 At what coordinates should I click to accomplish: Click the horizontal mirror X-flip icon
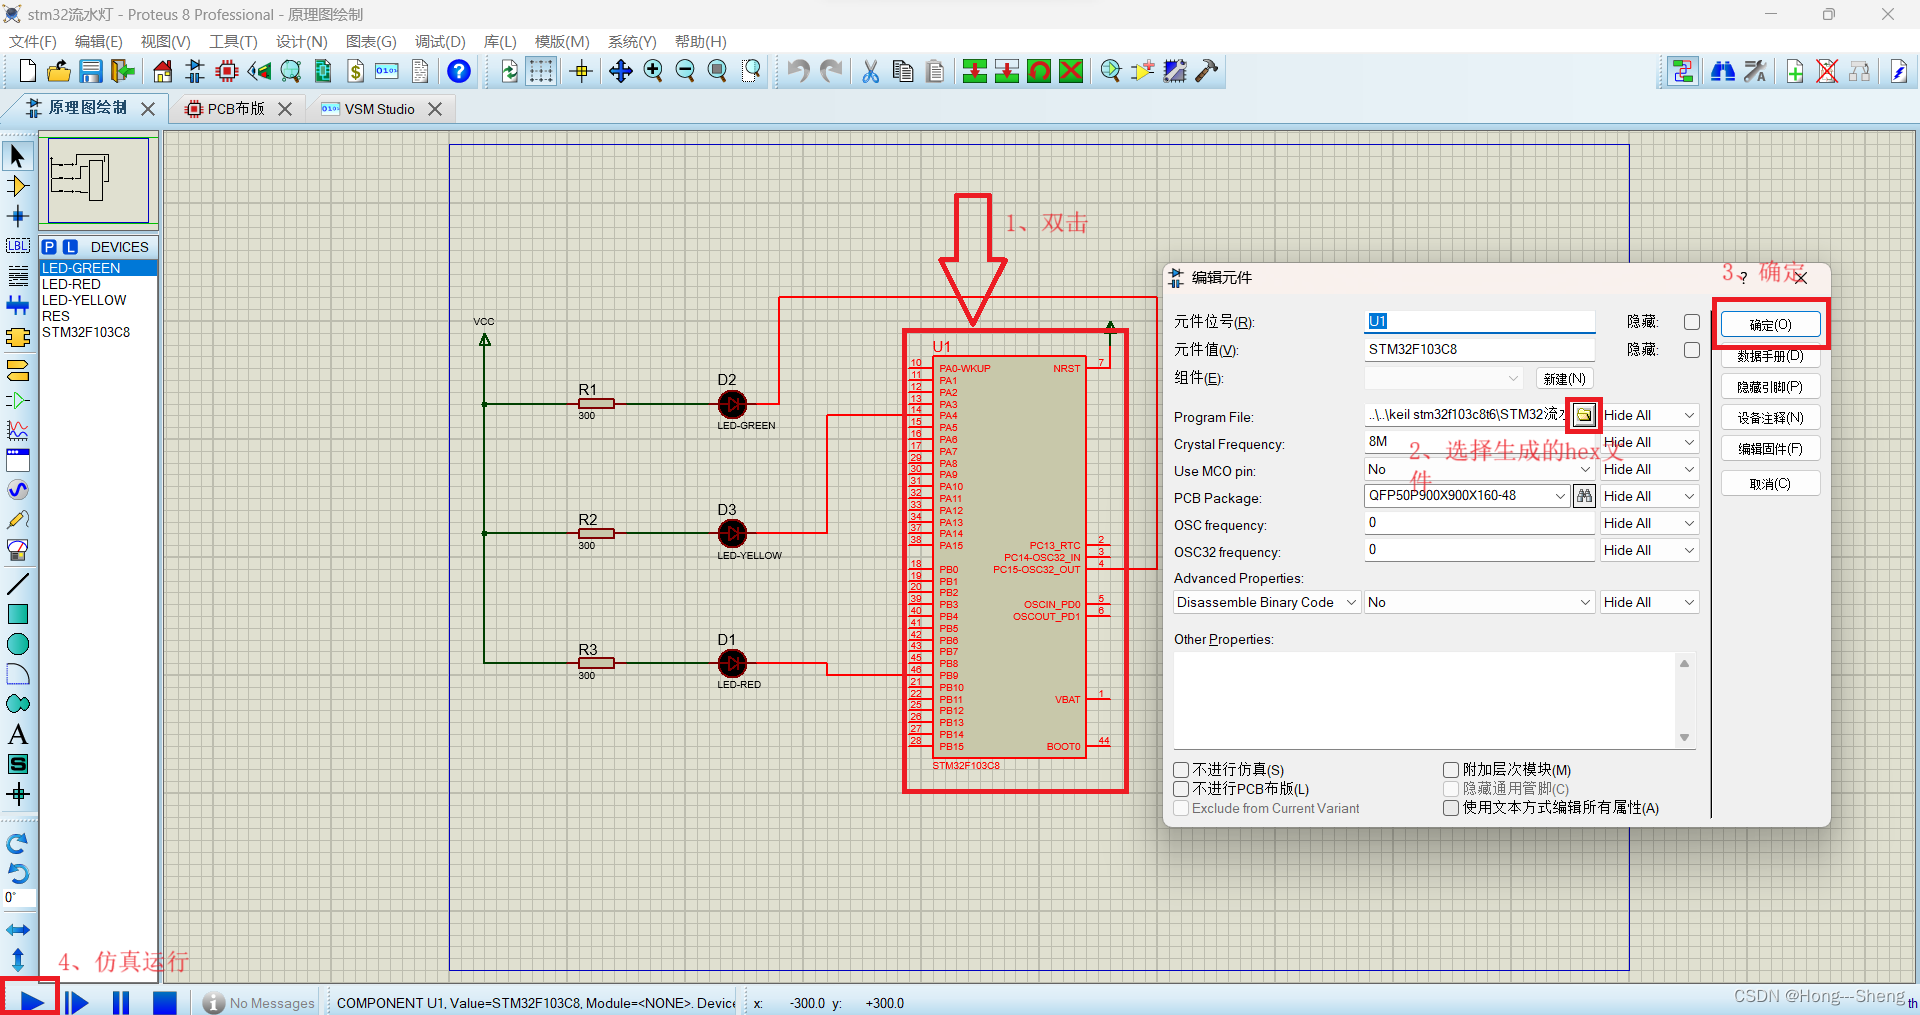(18, 930)
